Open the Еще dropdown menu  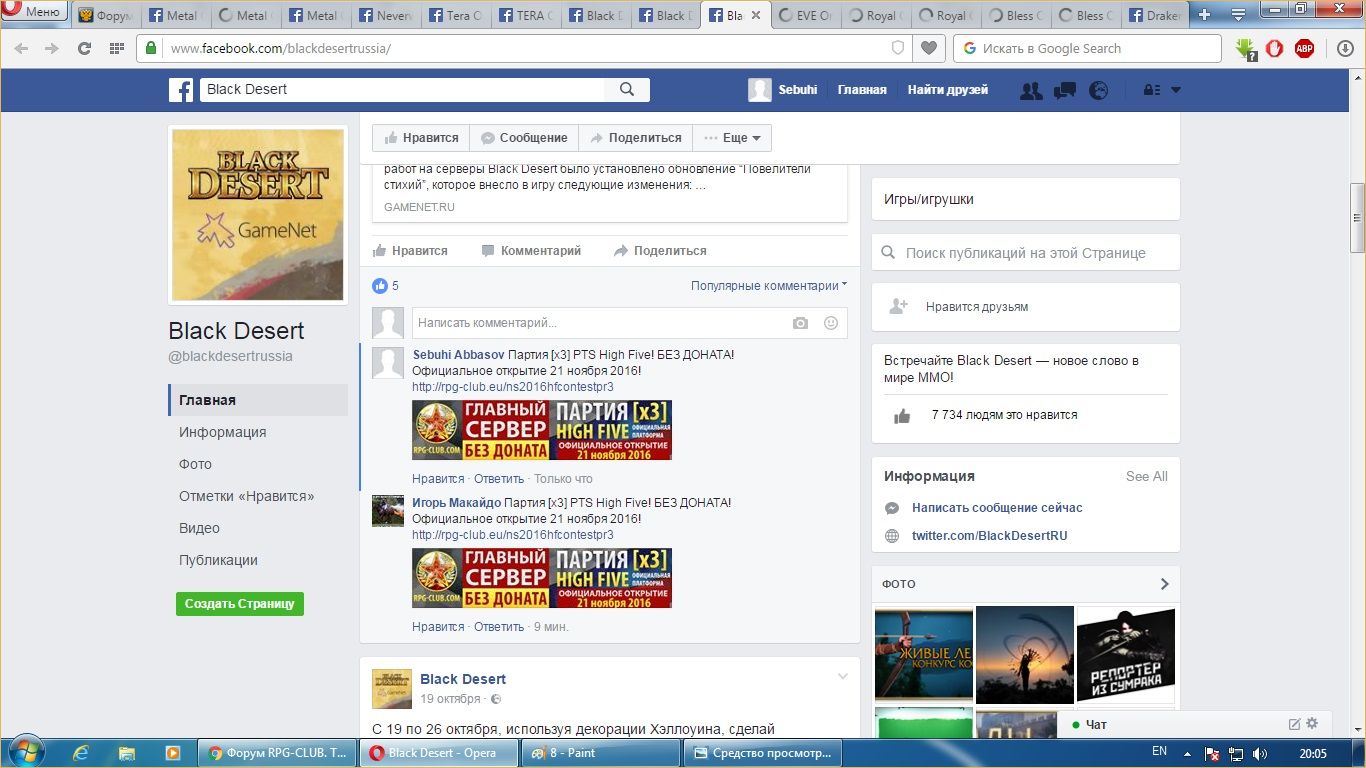732,138
